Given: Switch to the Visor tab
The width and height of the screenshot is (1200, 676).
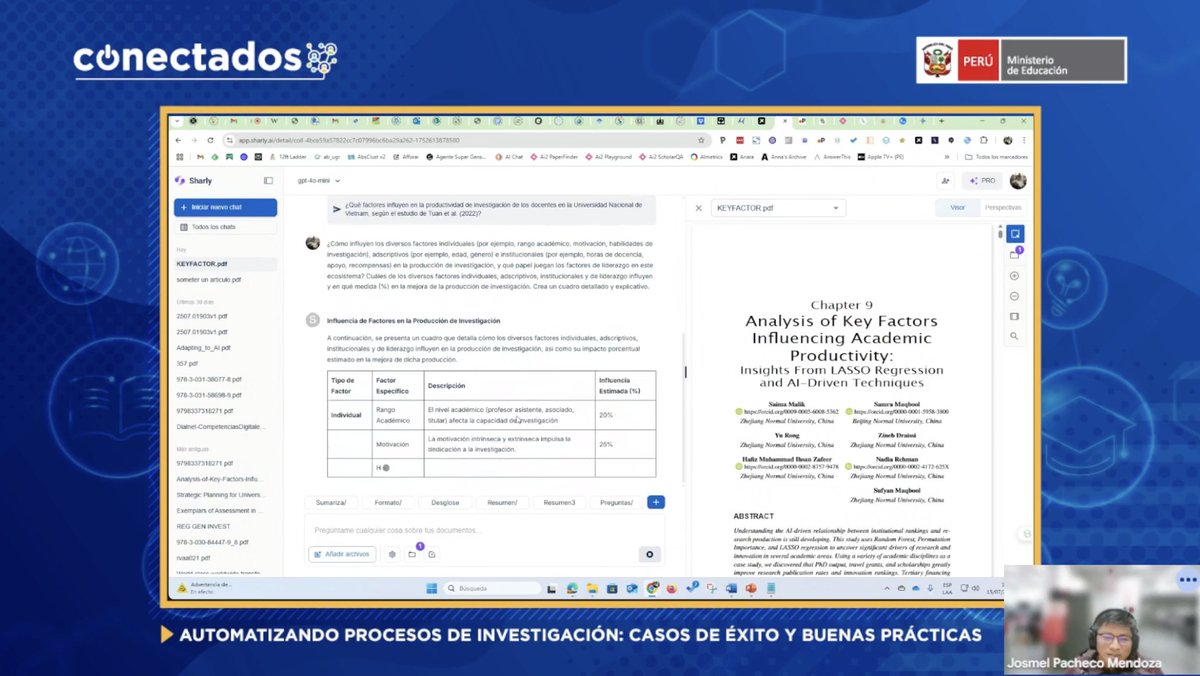Looking at the screenshot, I should 957,208.
